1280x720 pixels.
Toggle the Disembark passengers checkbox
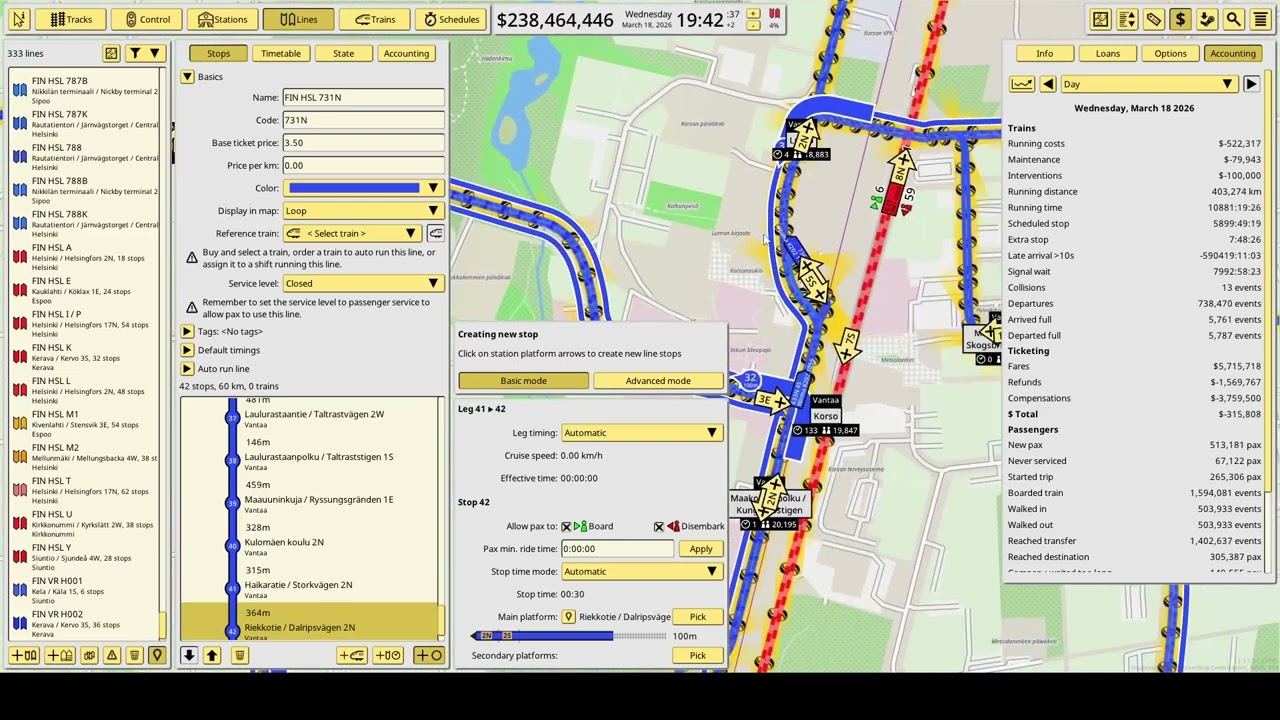pos(659,526)
